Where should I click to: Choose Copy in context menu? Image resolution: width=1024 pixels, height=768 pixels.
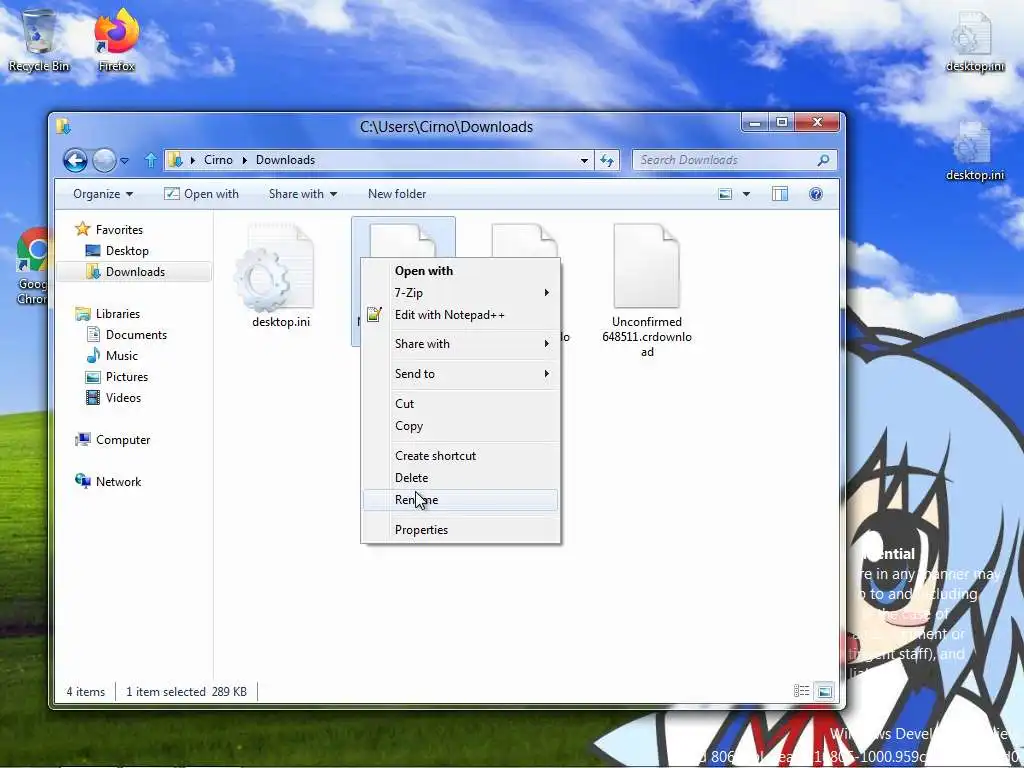tap(460, 426)
